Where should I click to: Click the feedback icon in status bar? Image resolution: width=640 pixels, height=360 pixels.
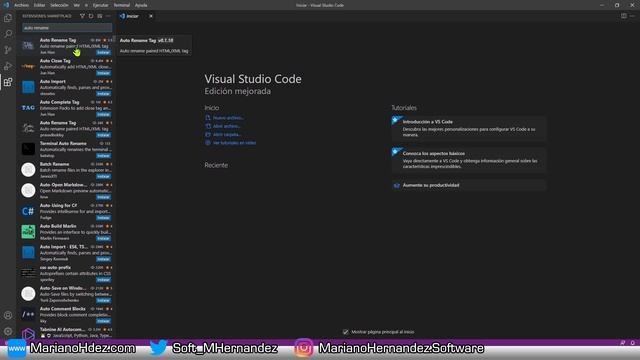click(622, 343)
